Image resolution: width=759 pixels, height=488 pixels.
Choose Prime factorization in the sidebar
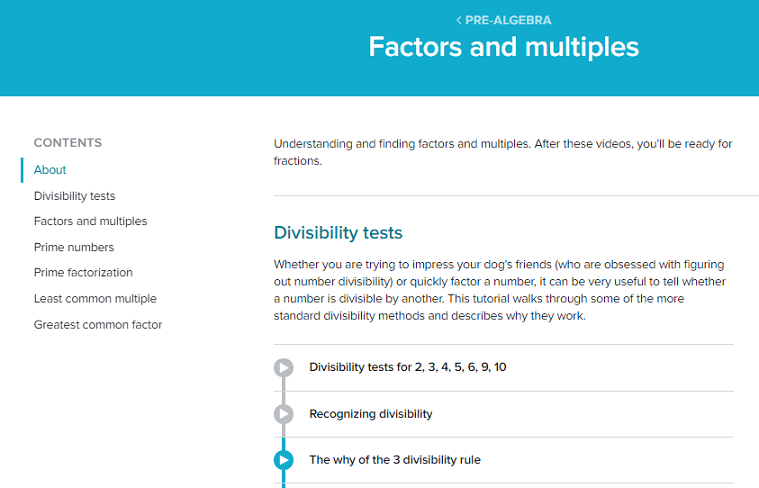click(x=83, y=272)
